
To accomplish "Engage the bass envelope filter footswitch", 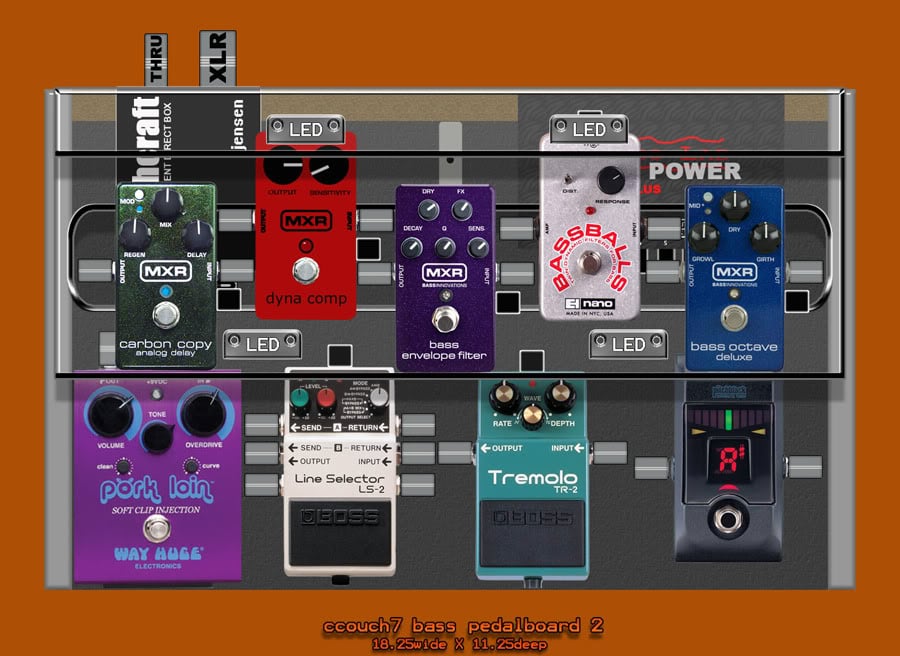I will [445, 319].
